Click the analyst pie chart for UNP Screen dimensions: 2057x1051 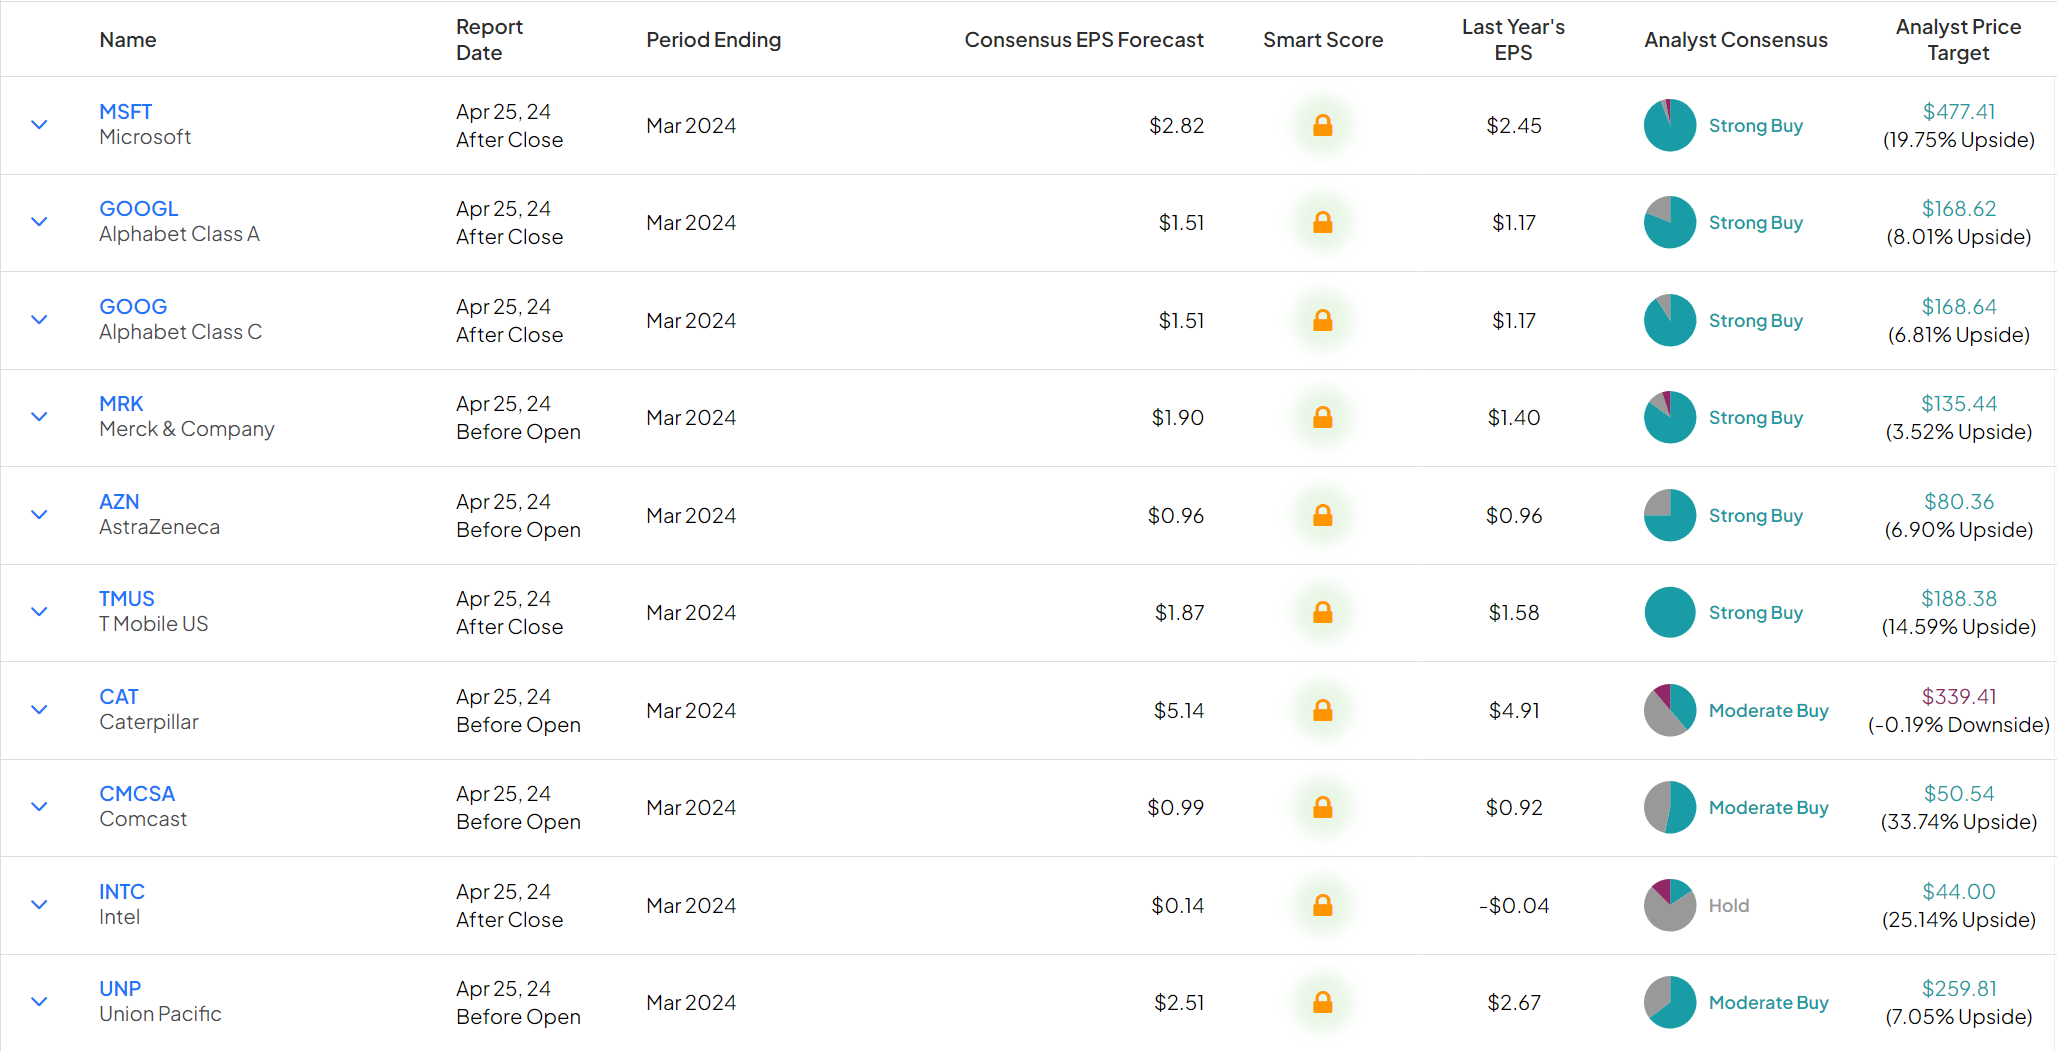click(1670, 1002)
